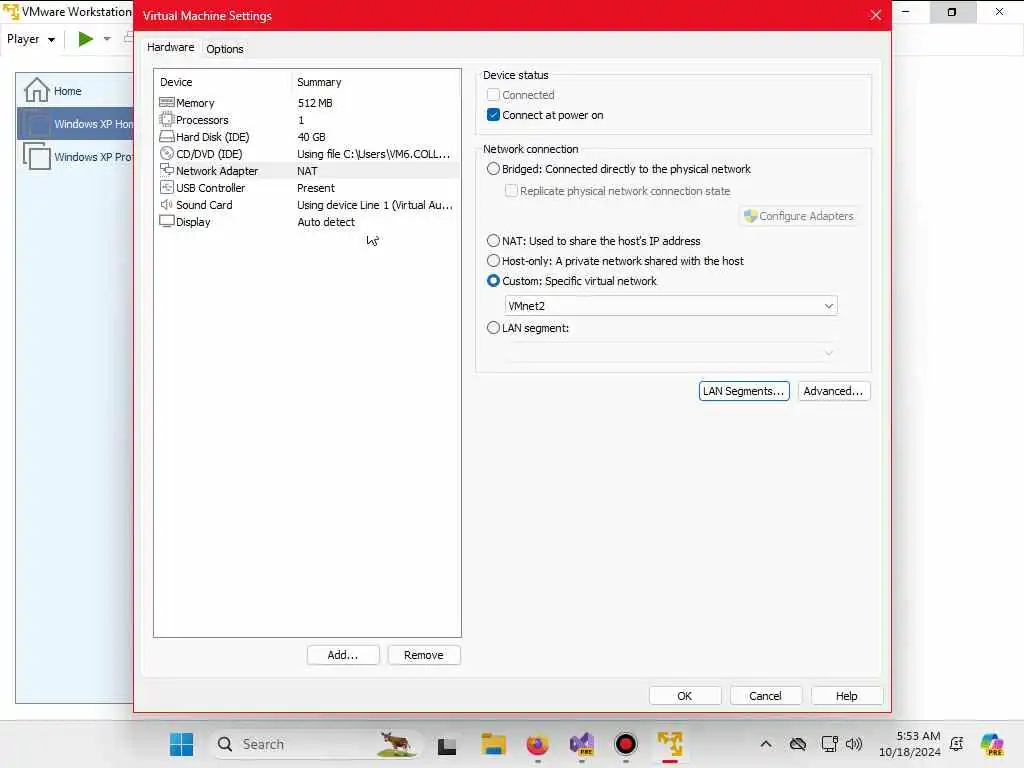Switch to the Options tab
The image size is (1024, 768).
click(225, 49)
